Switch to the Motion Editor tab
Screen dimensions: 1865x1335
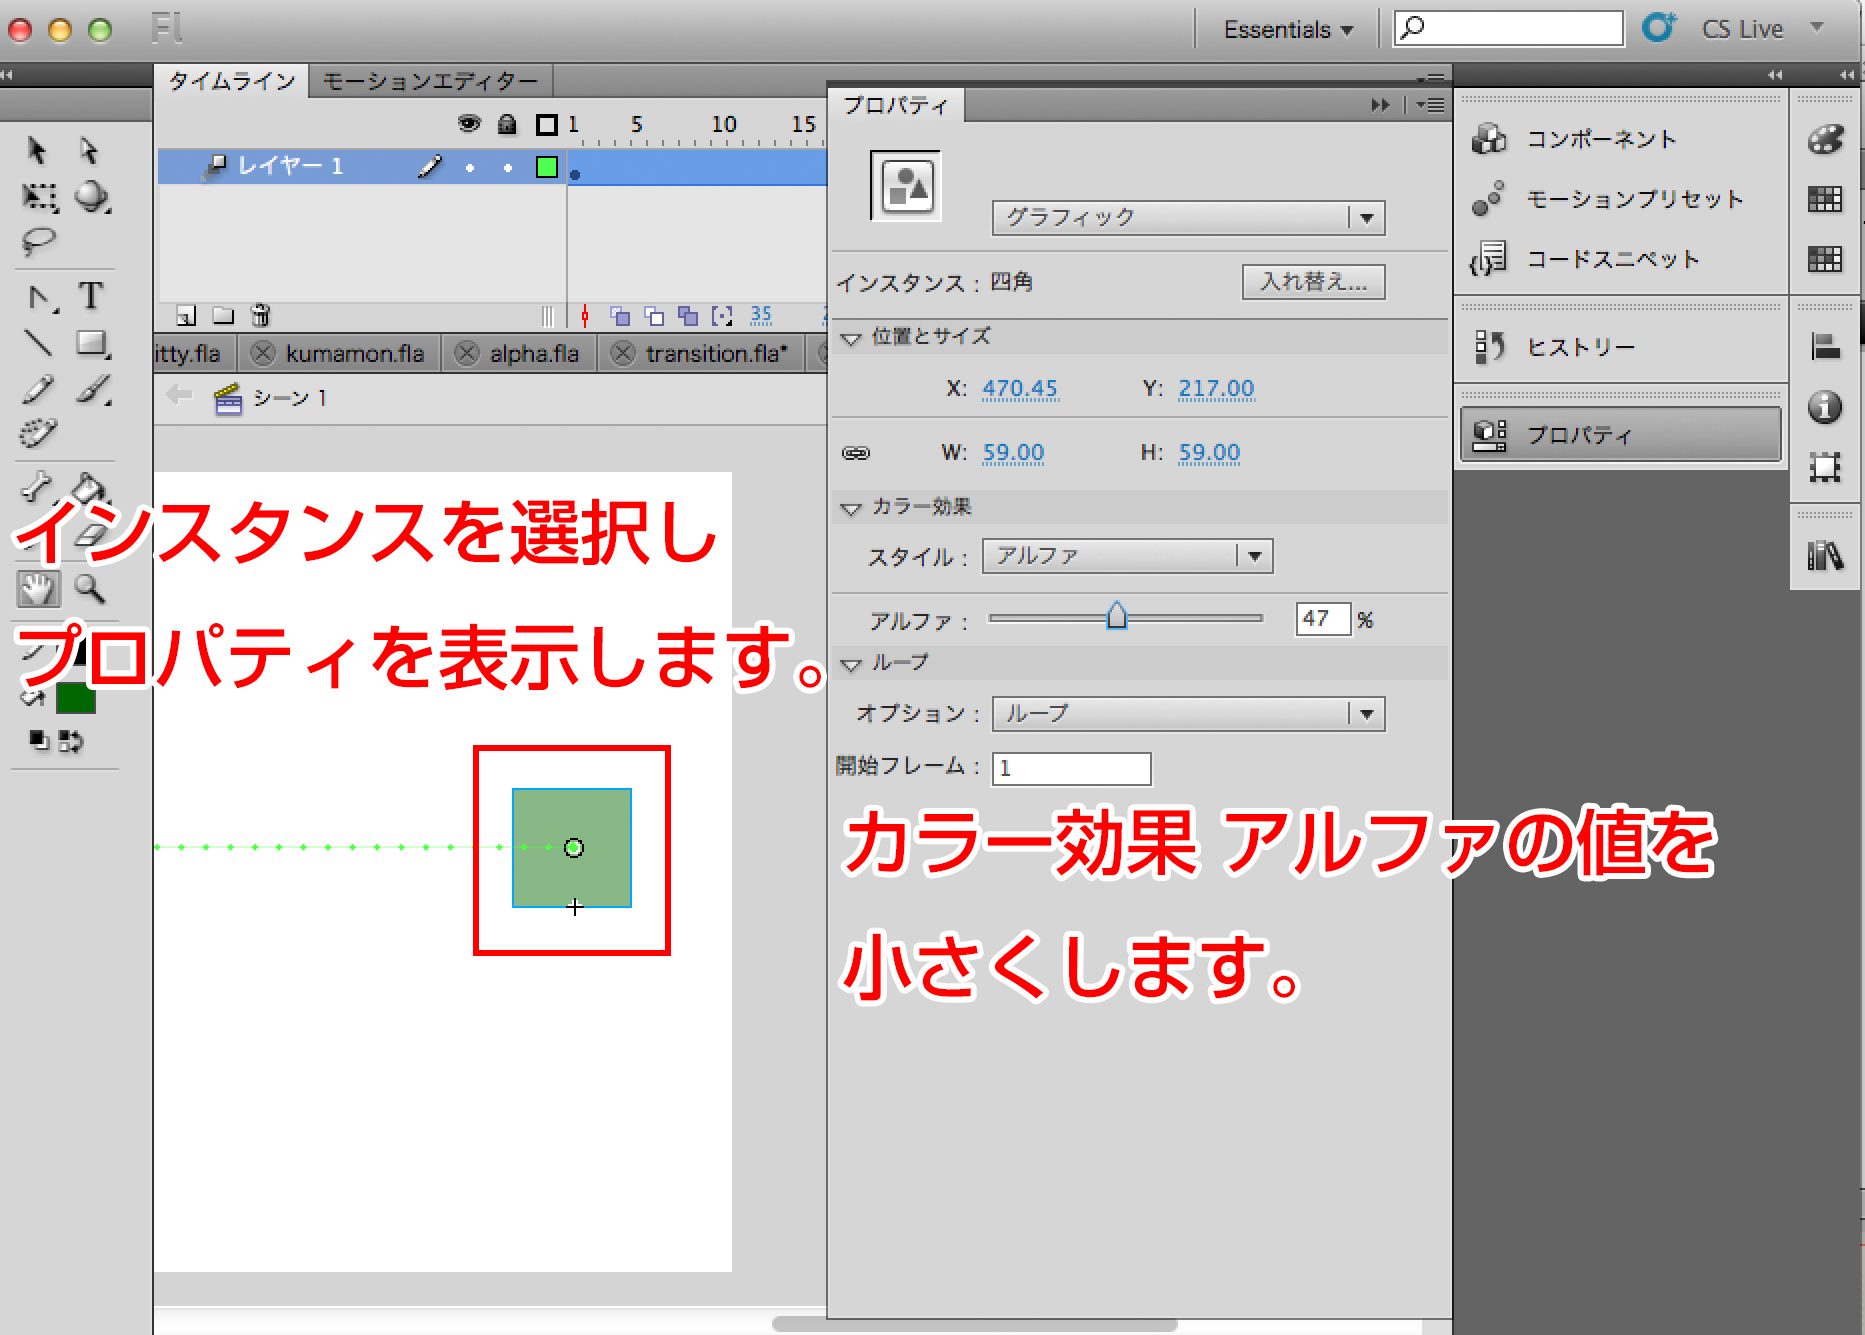[430, 81]
